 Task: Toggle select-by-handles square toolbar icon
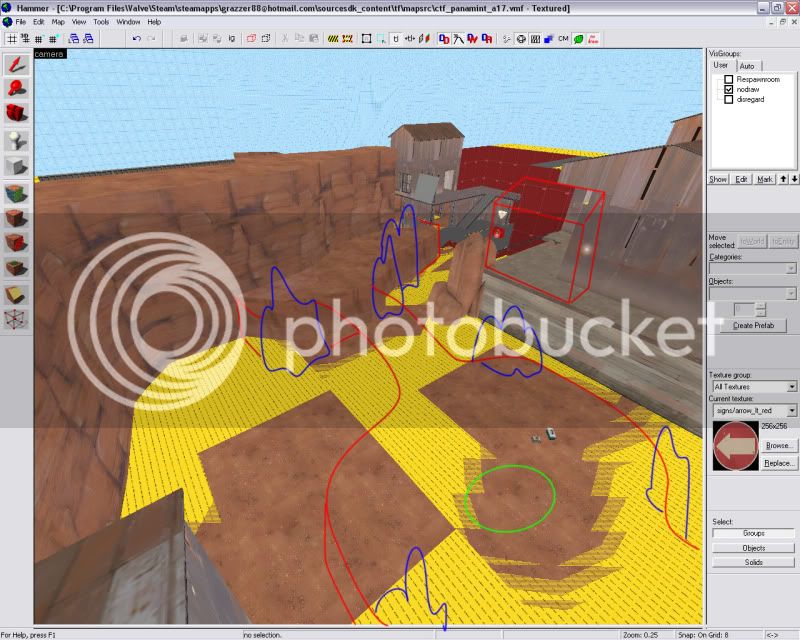(366, 39)
